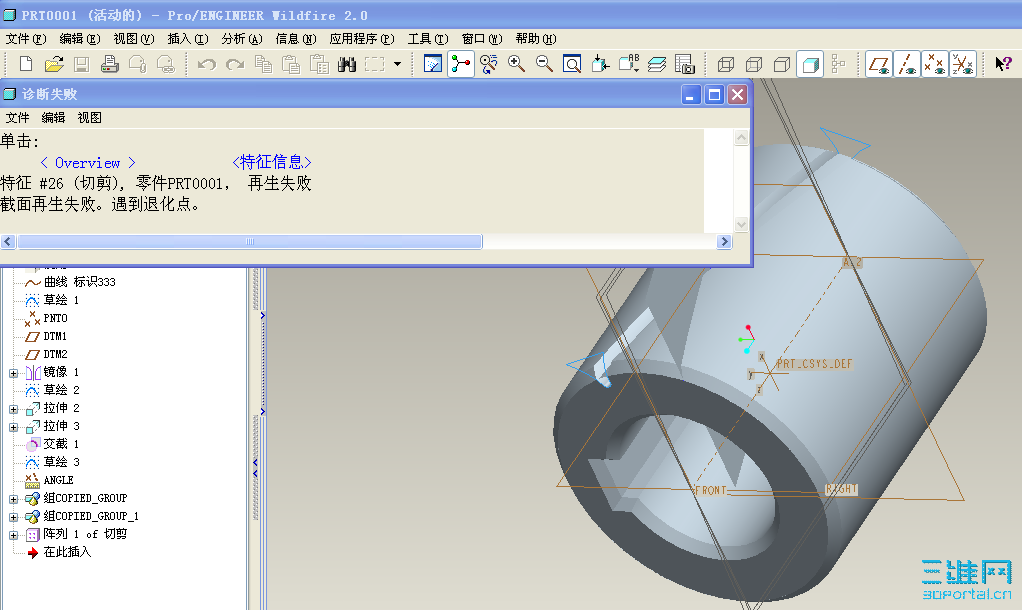Open the 窗口(W) menu

click(x=482, y=39)
